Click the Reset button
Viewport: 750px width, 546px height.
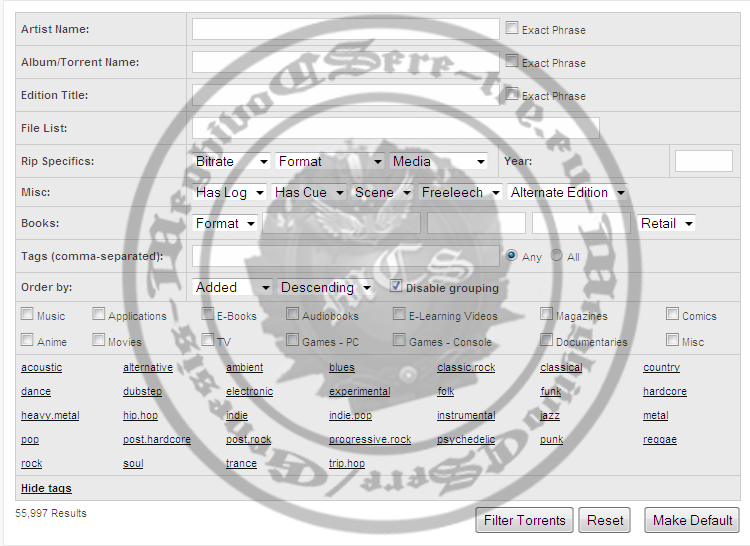(x=605, y=520)
